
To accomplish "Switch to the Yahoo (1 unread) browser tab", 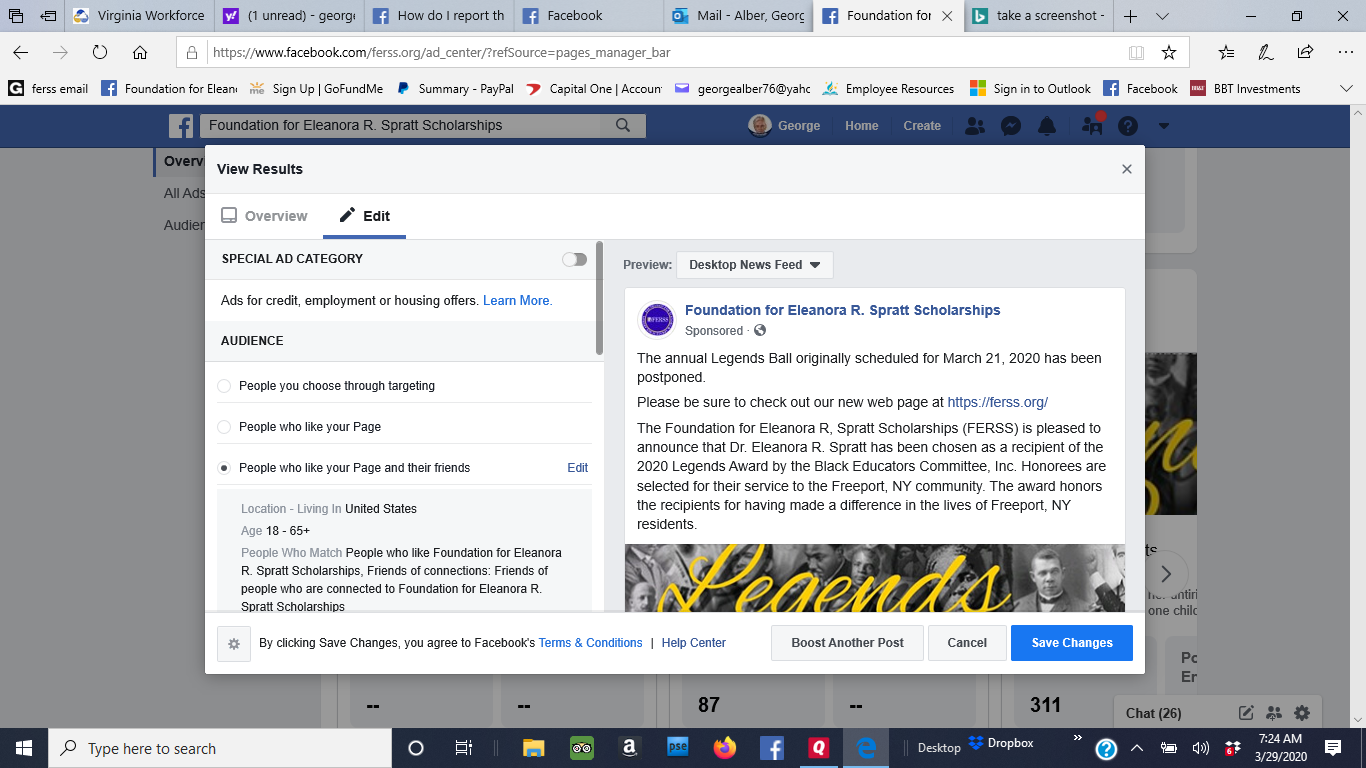I will tap(287, 16).
